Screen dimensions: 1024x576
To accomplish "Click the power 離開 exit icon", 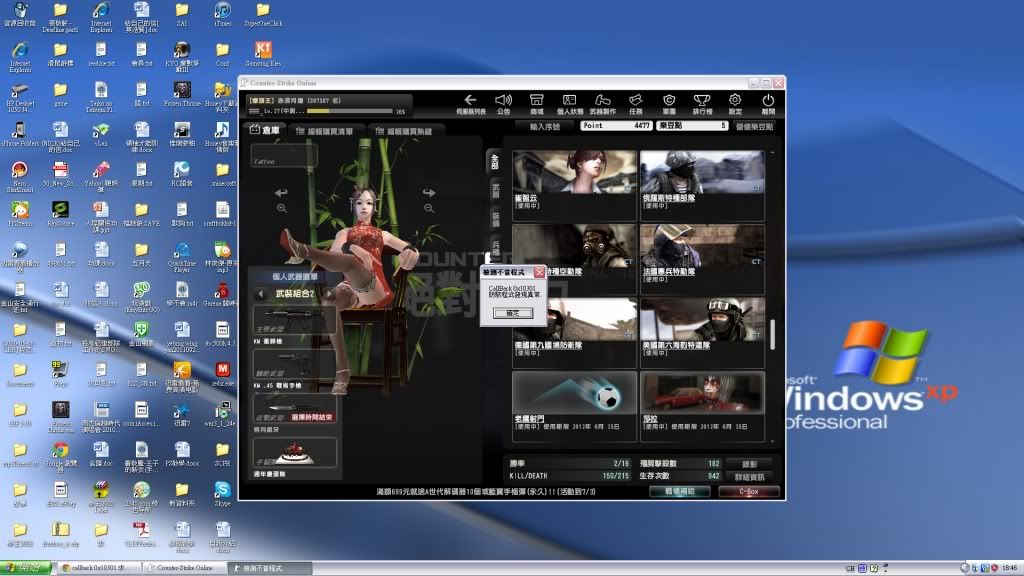I will (768, 101).
